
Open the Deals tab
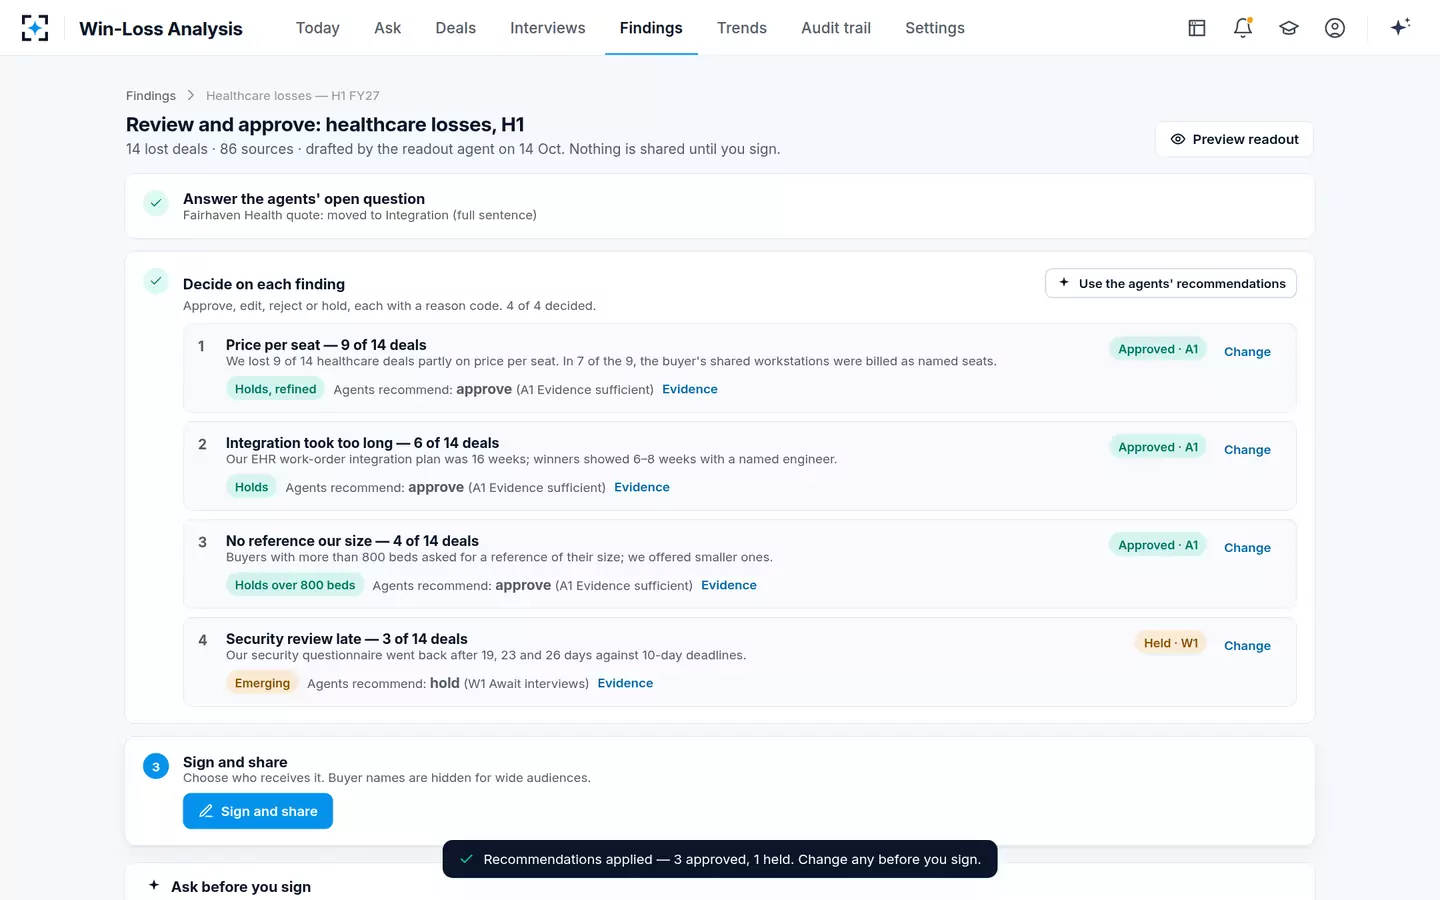click(456, 28)
